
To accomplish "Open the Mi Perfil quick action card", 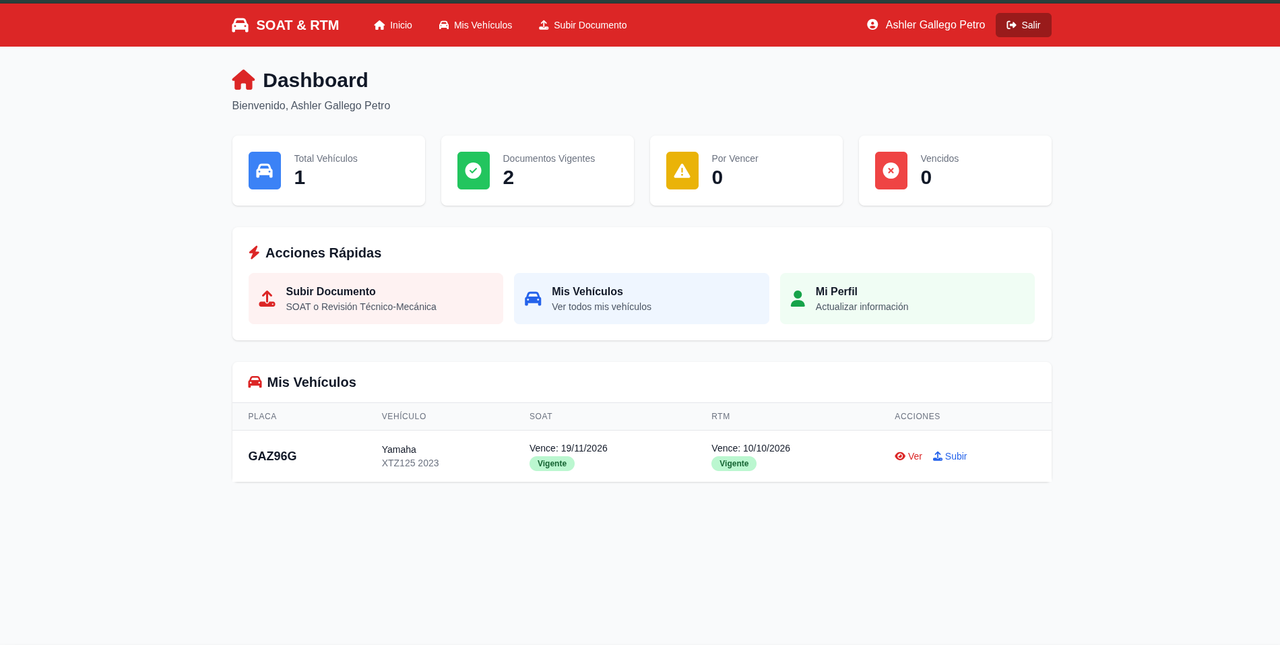I will (907, 298).
